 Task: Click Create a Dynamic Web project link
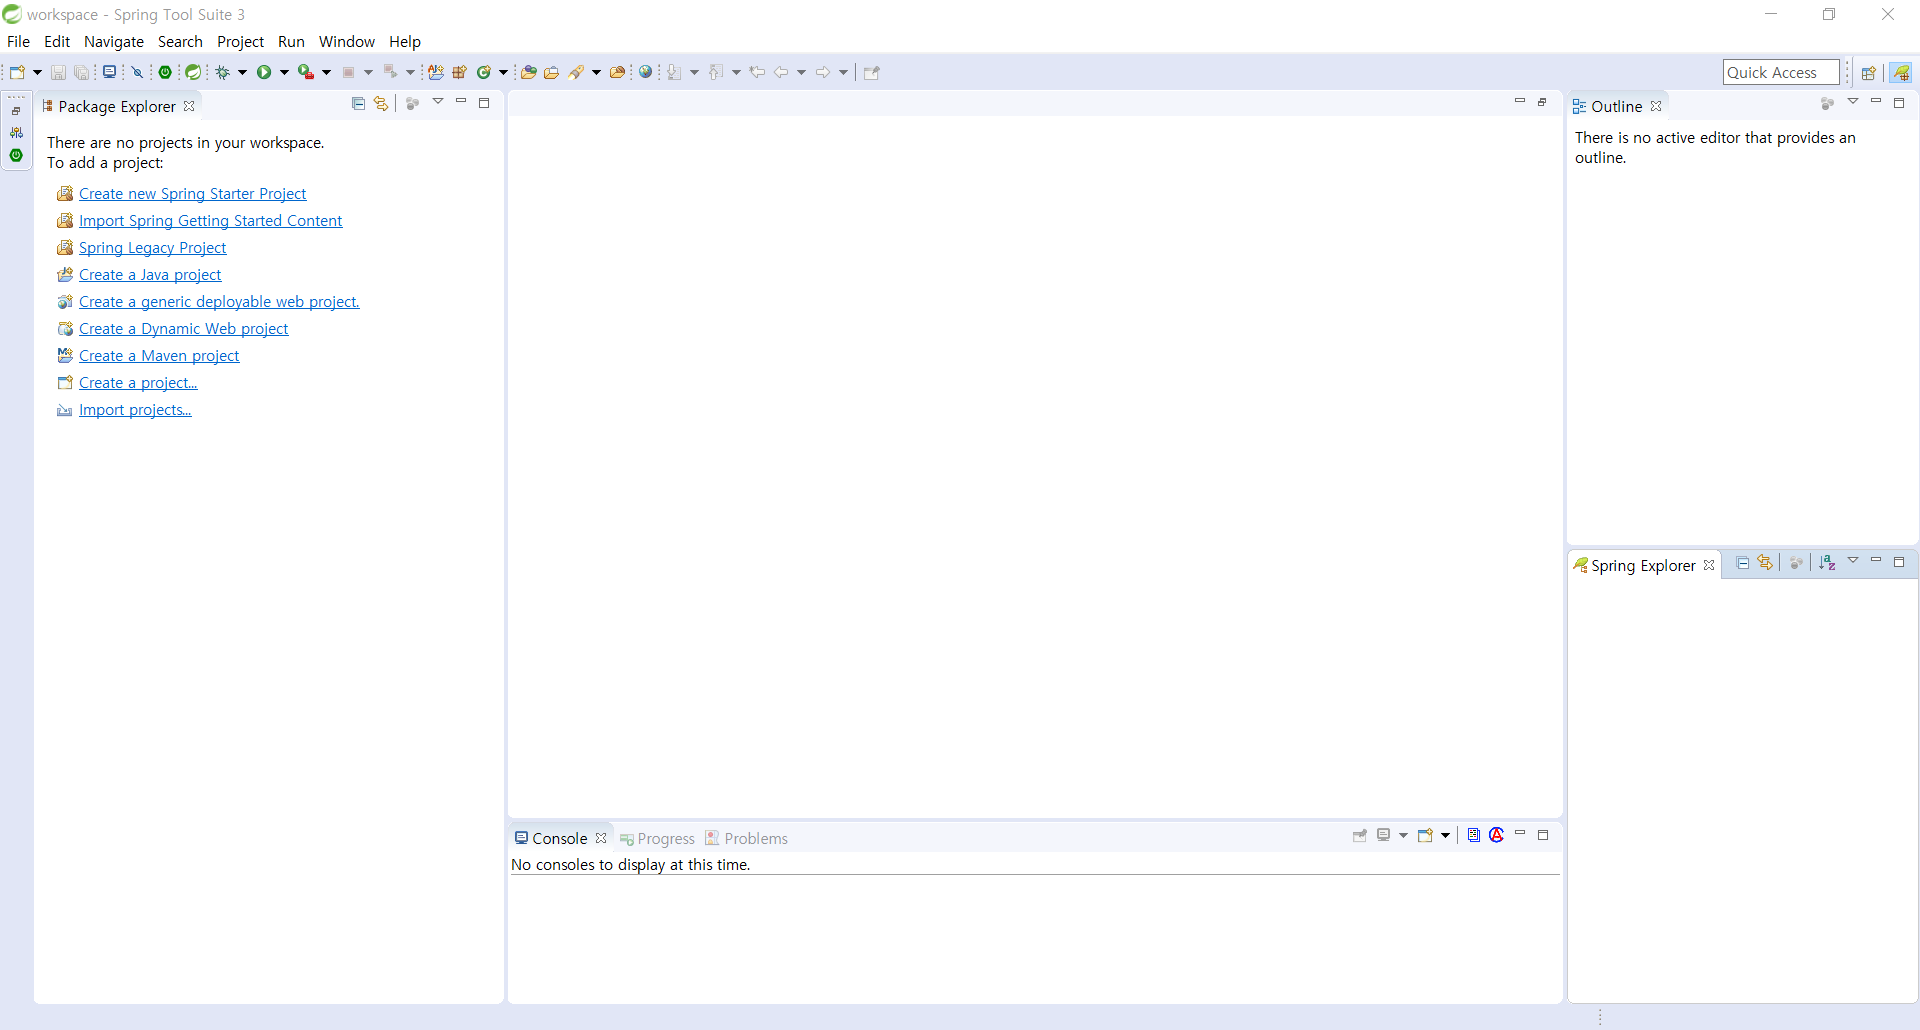click(183, 329)
